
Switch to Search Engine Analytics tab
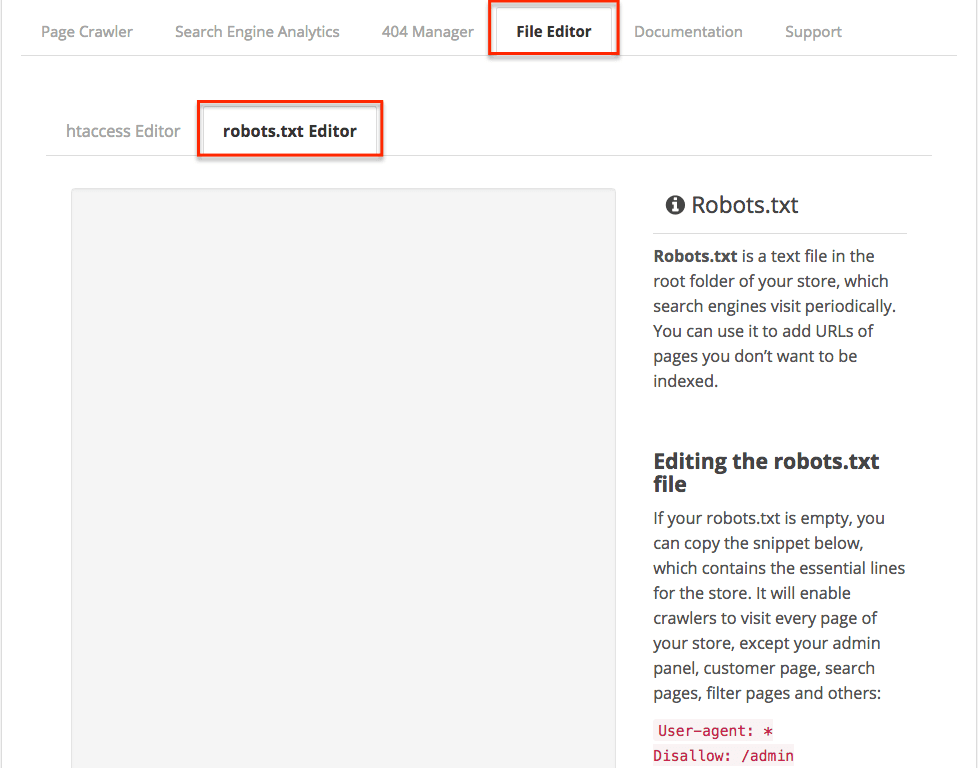(257, 32)
